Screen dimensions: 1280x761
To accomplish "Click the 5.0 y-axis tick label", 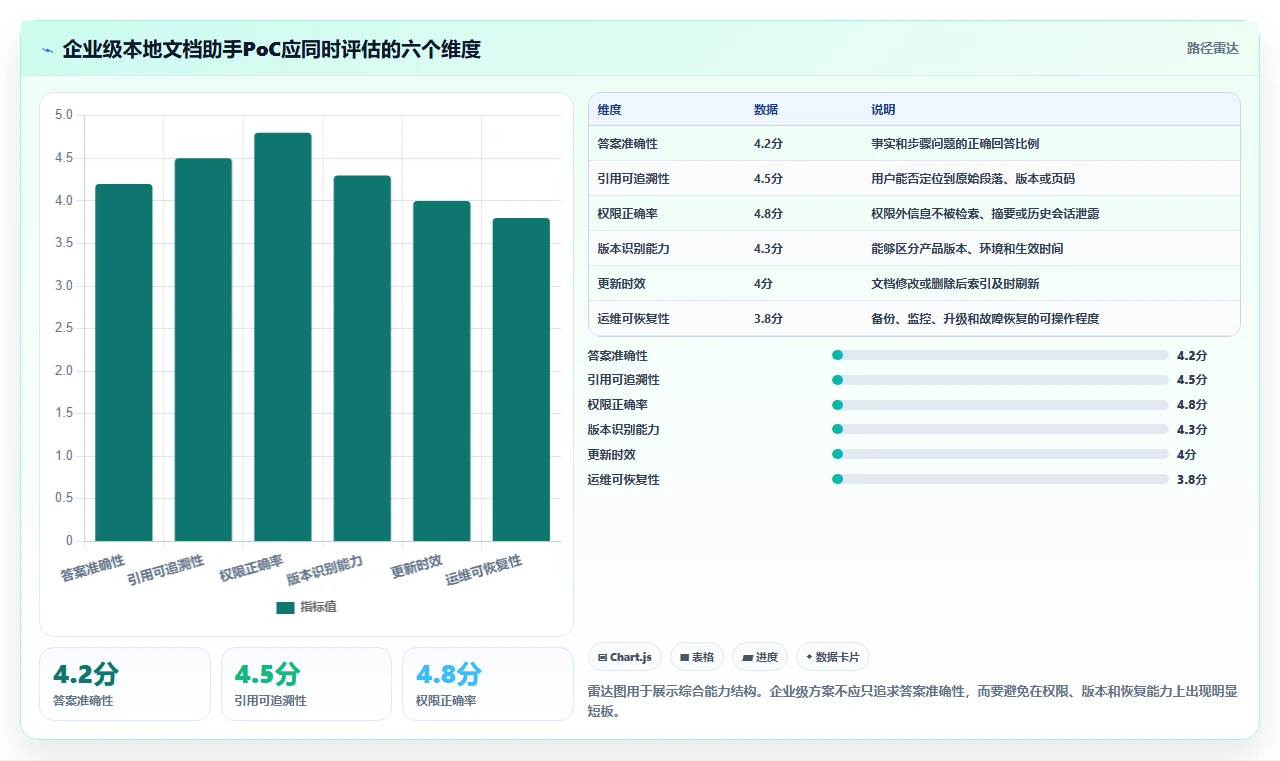I will [63, 115].
